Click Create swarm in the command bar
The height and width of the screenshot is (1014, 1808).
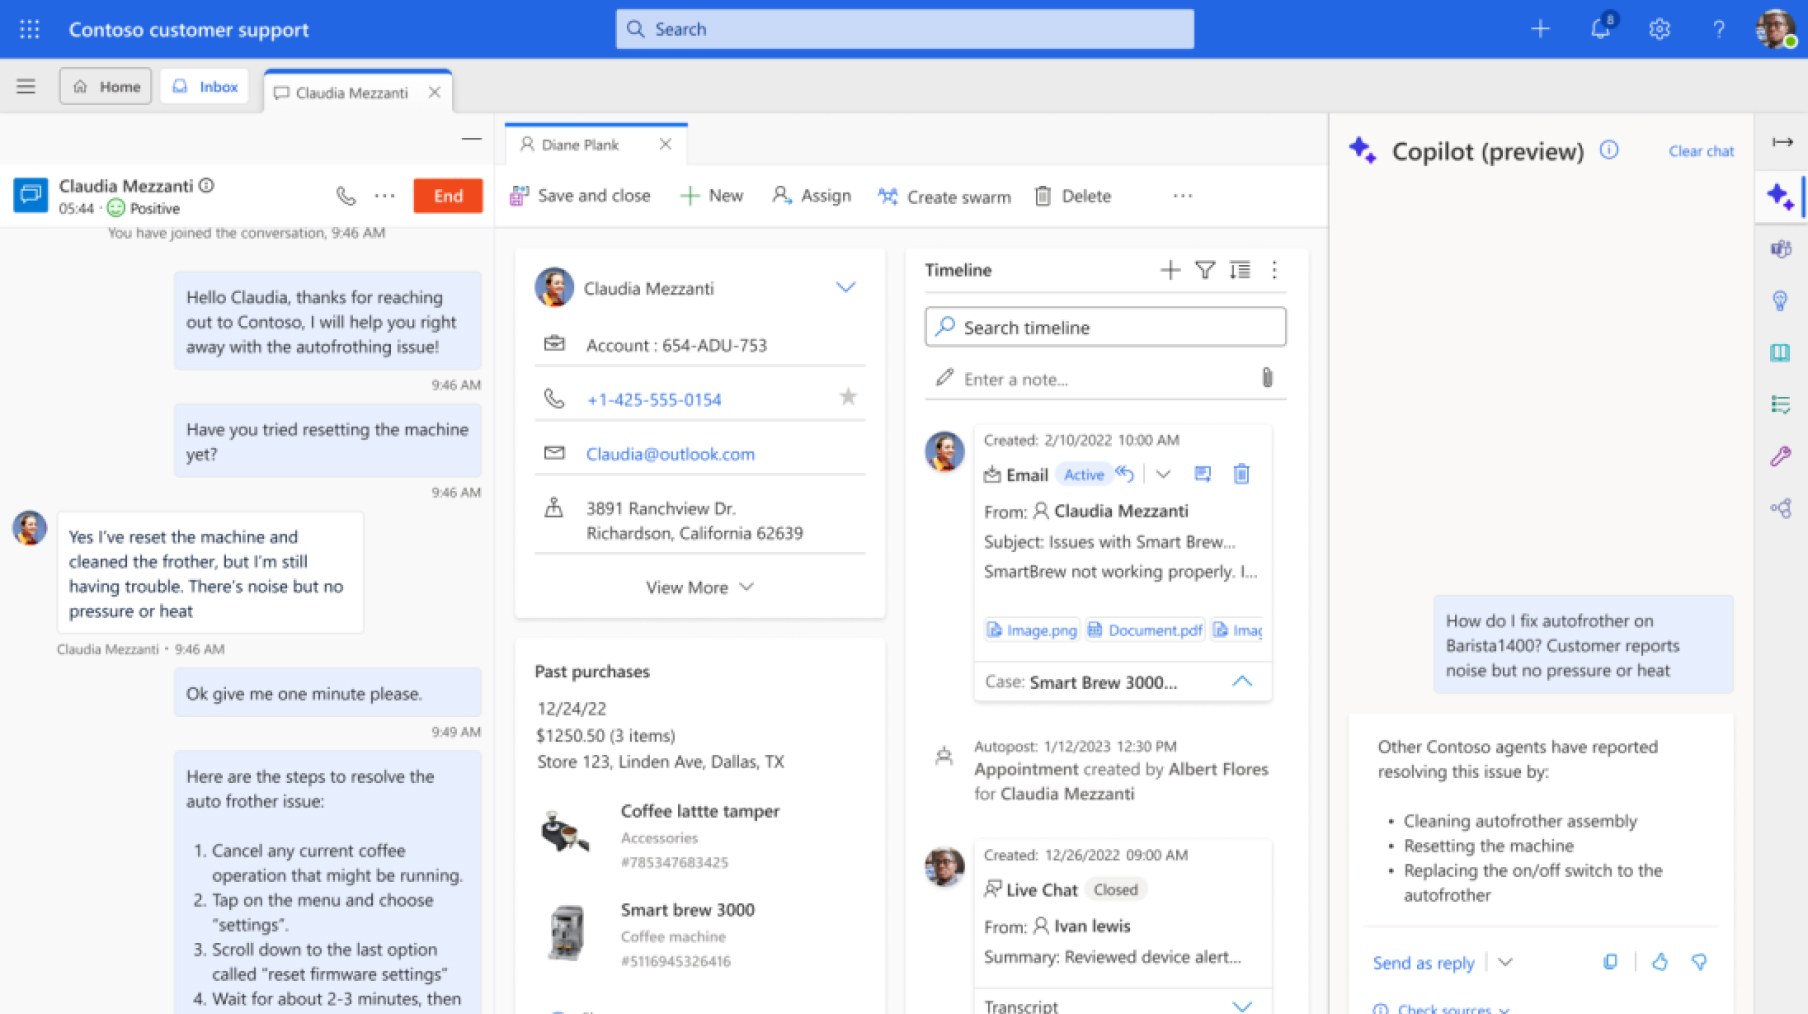(944, 196)
